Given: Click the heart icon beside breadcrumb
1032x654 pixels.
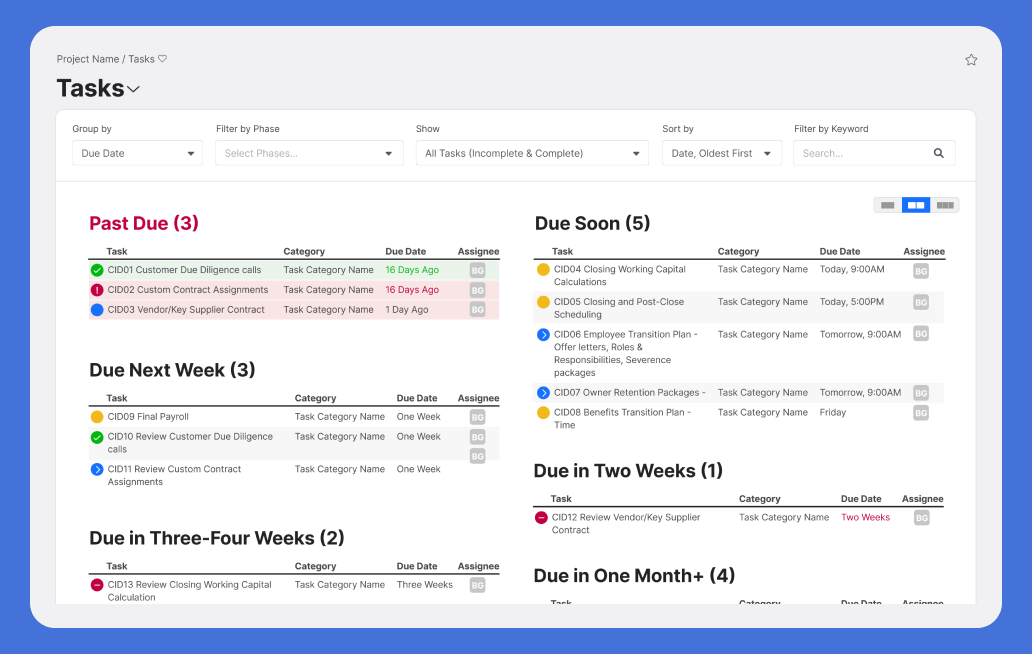Looking at the screenshot, I should pos(163,59).
